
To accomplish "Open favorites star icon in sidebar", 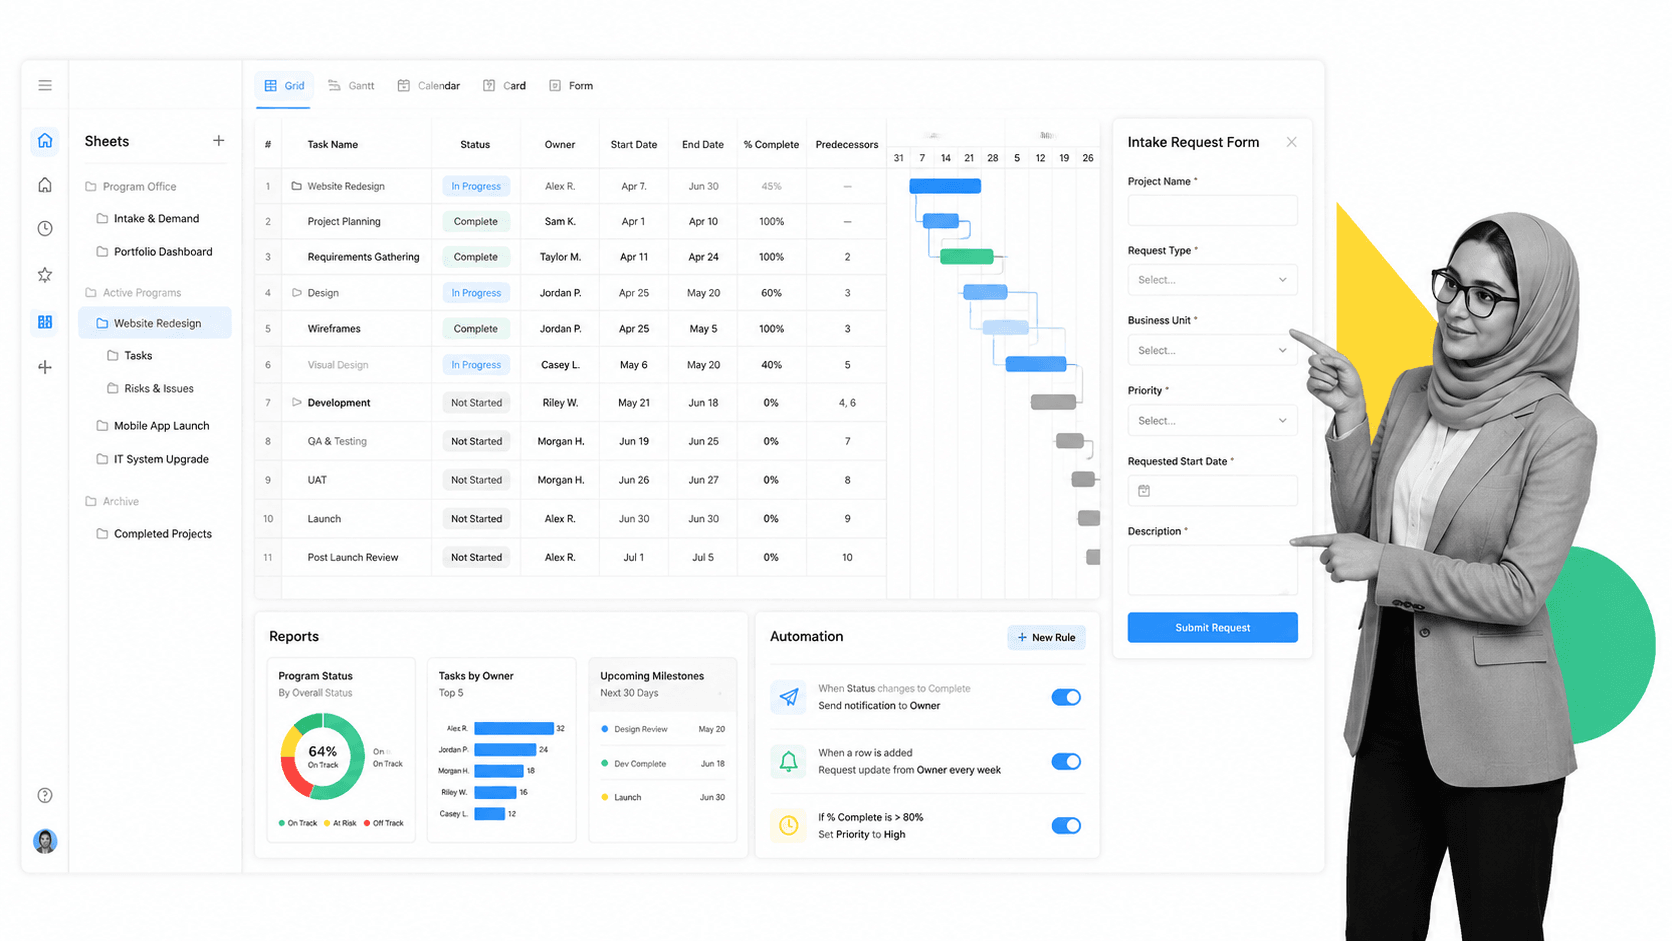I will pos(45,274).
